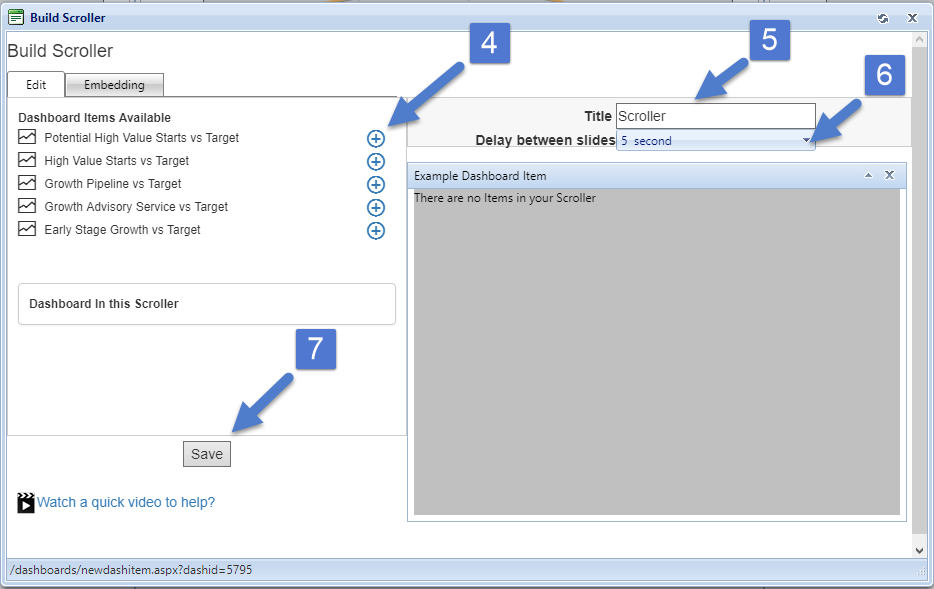
Task: Click 'Example Dashboard Item' panel header
Action: [657, 176]
